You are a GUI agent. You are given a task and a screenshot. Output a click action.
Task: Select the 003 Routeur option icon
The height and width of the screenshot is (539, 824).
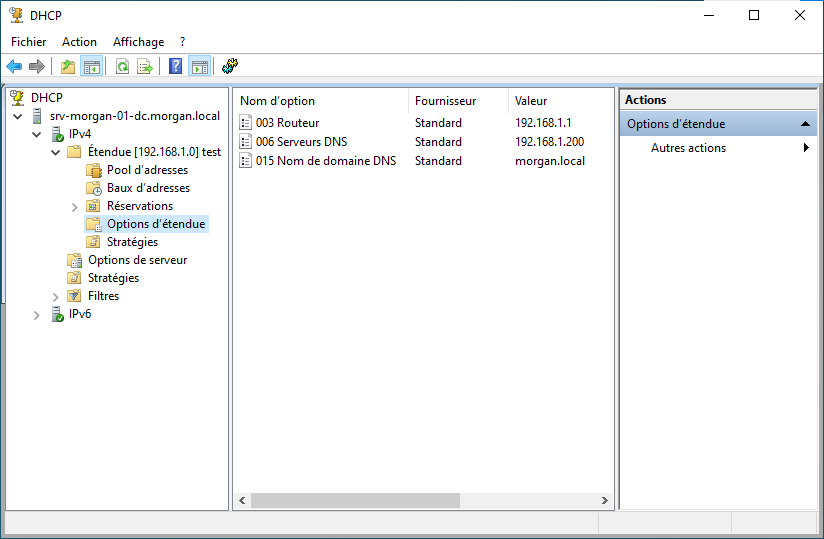tap(246, 123)
